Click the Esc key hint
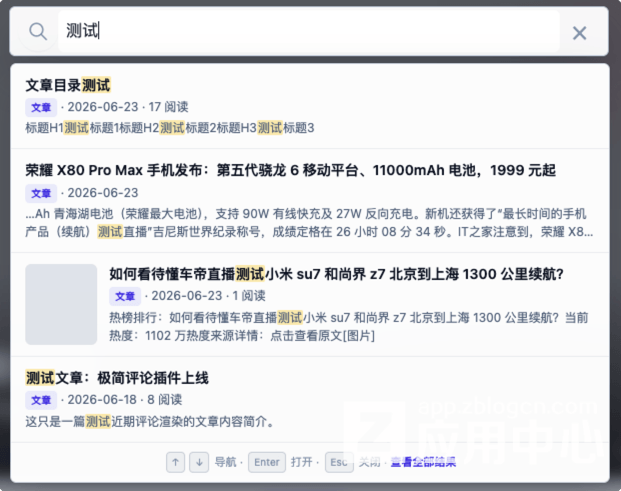 coord(339,462)
